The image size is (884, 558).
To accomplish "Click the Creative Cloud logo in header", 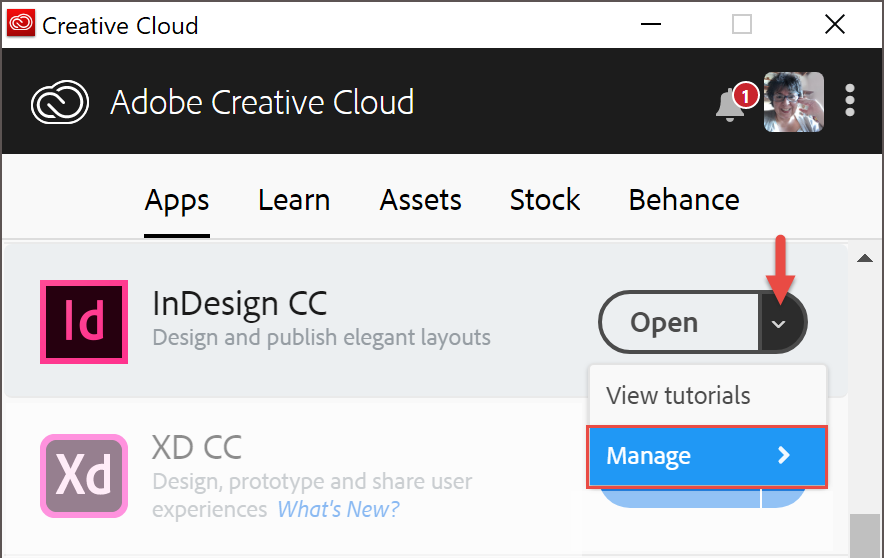I will point(62,102).
